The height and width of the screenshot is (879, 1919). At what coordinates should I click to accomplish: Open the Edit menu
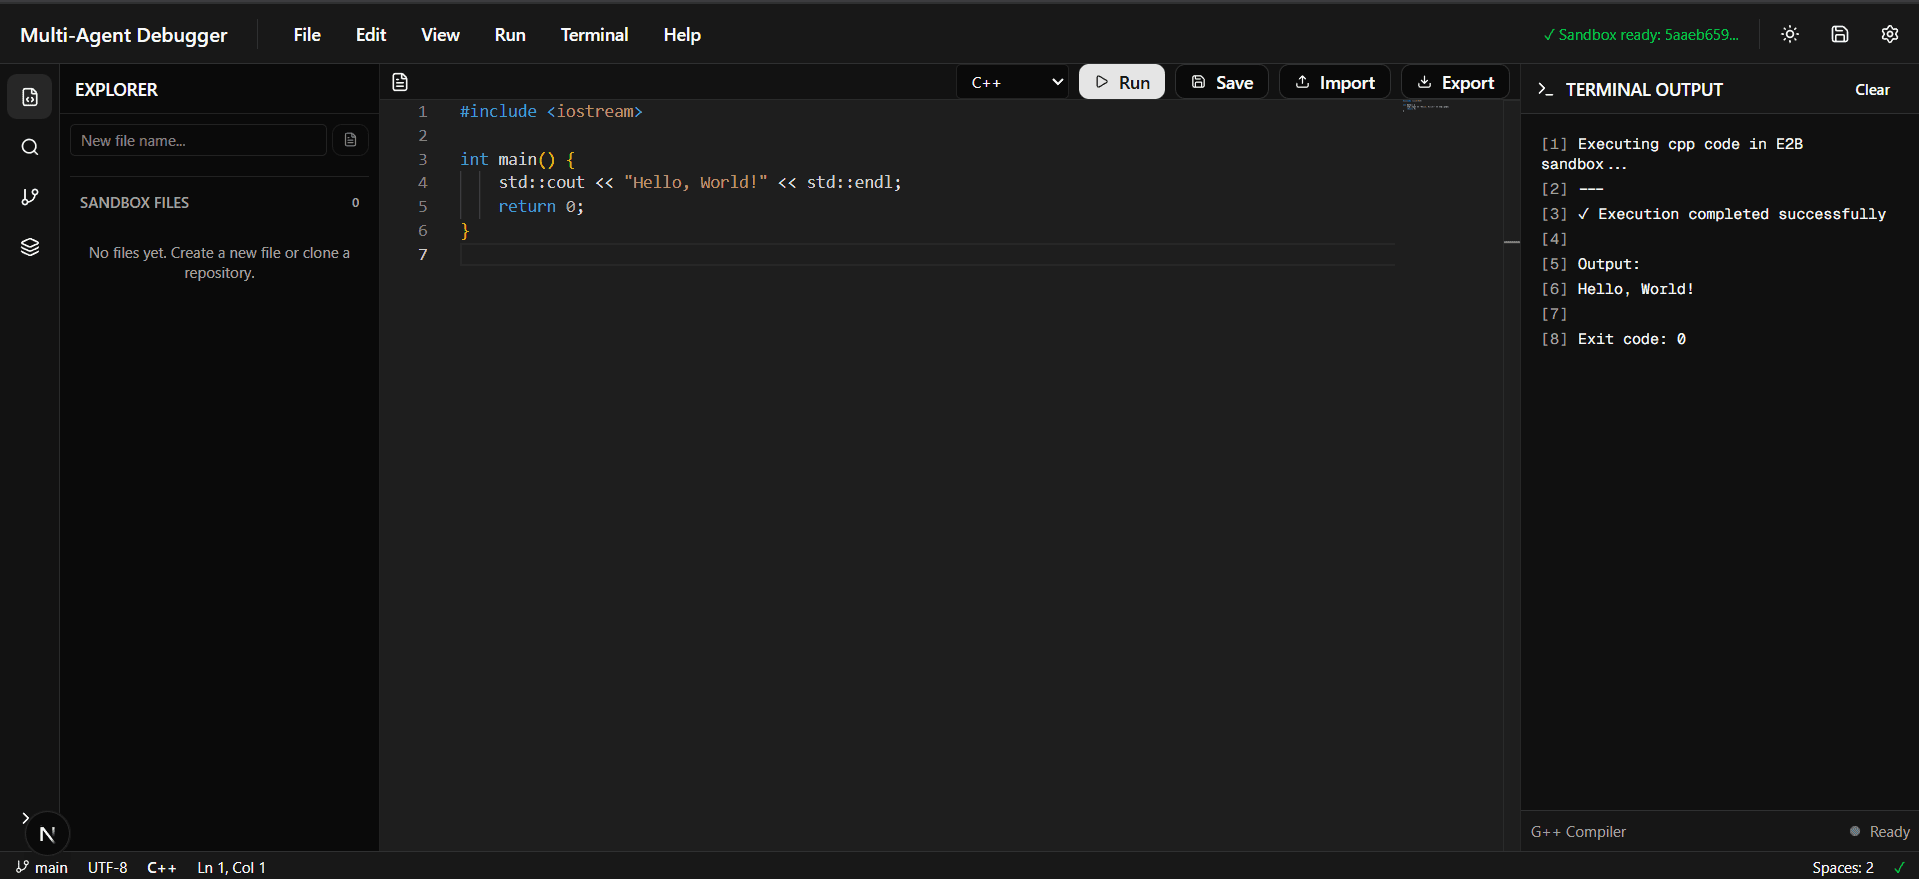371,34
